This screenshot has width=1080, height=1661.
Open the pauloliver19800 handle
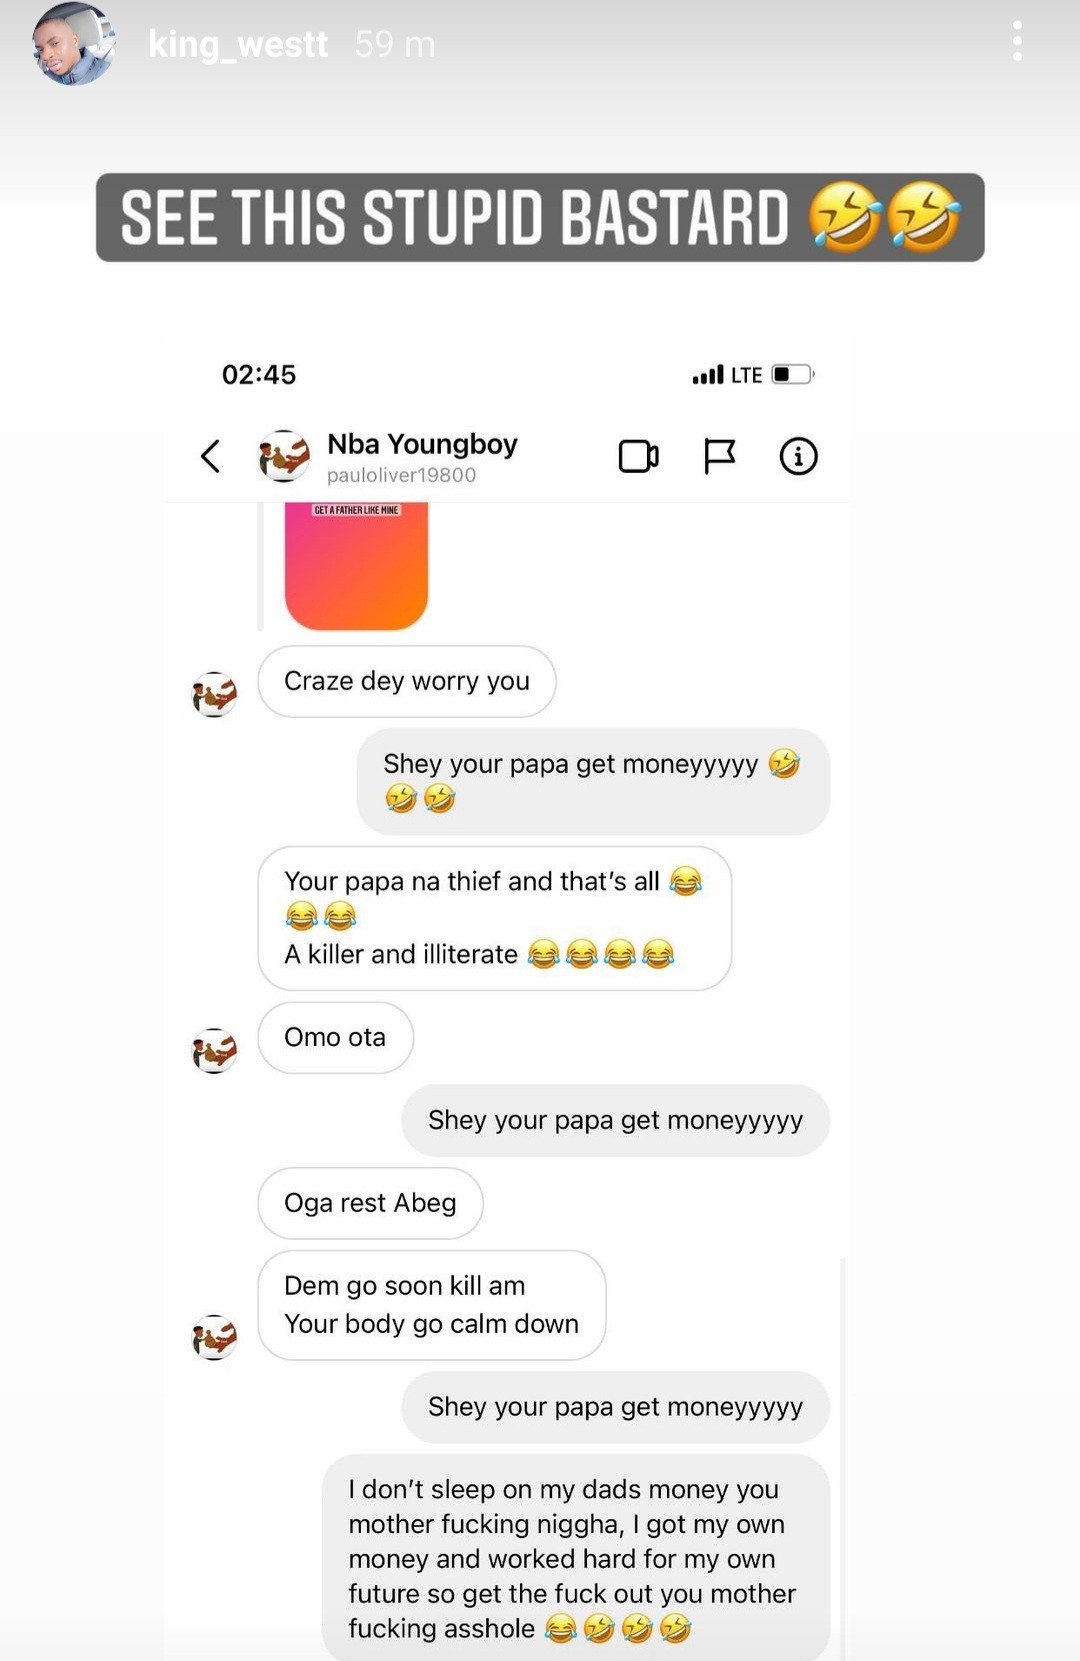(x=401, y=475)
